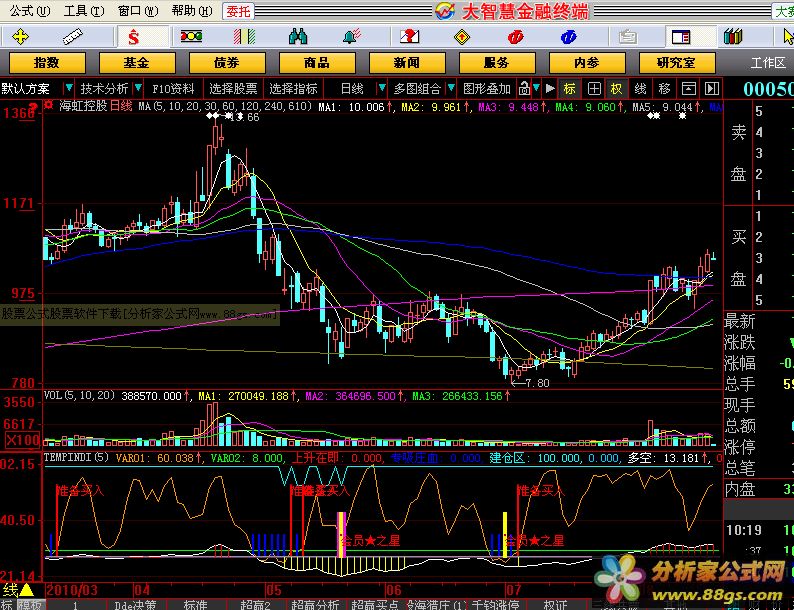Switch to the 千钧涨停 tab

point(495,605)
